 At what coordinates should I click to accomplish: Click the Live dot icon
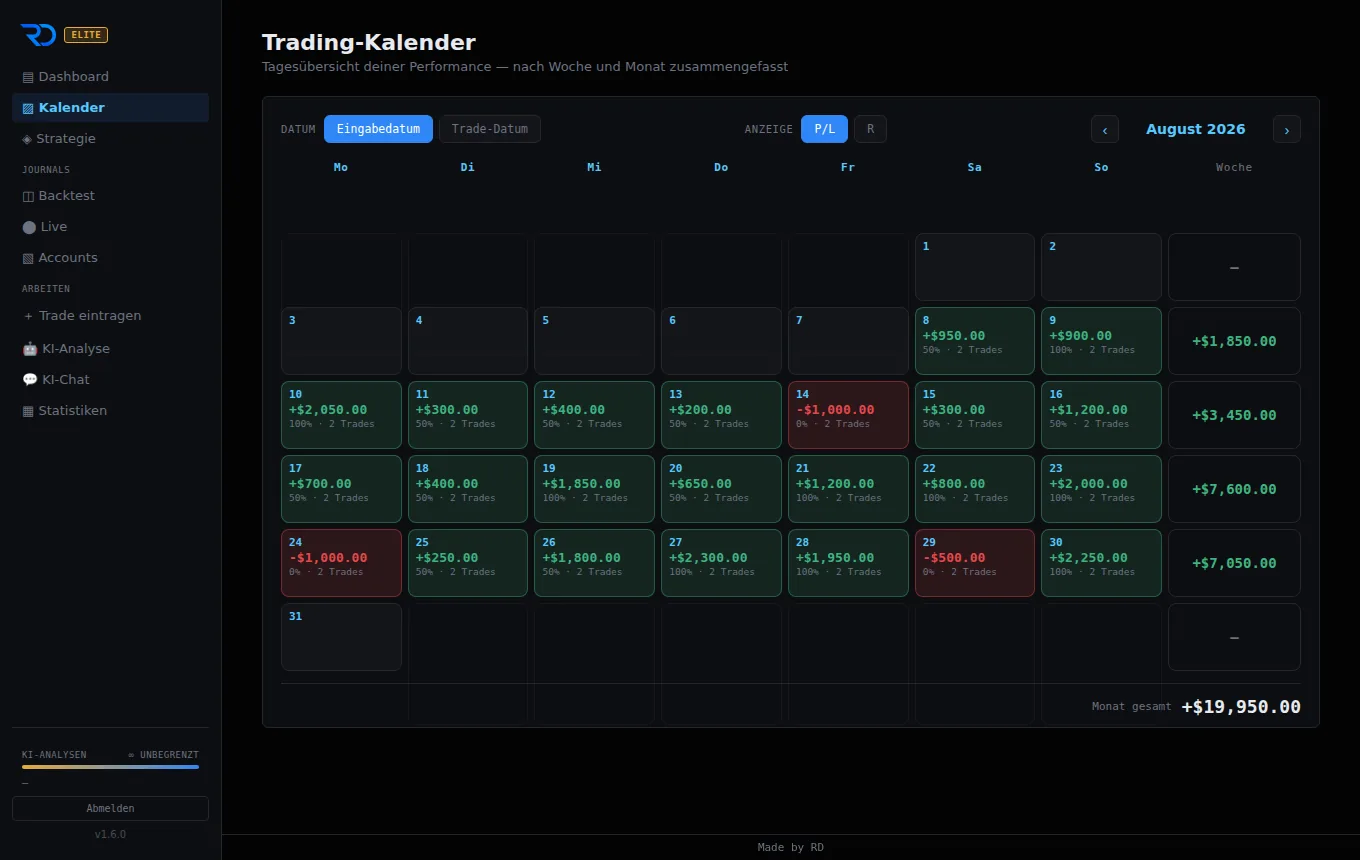[29, 227]
